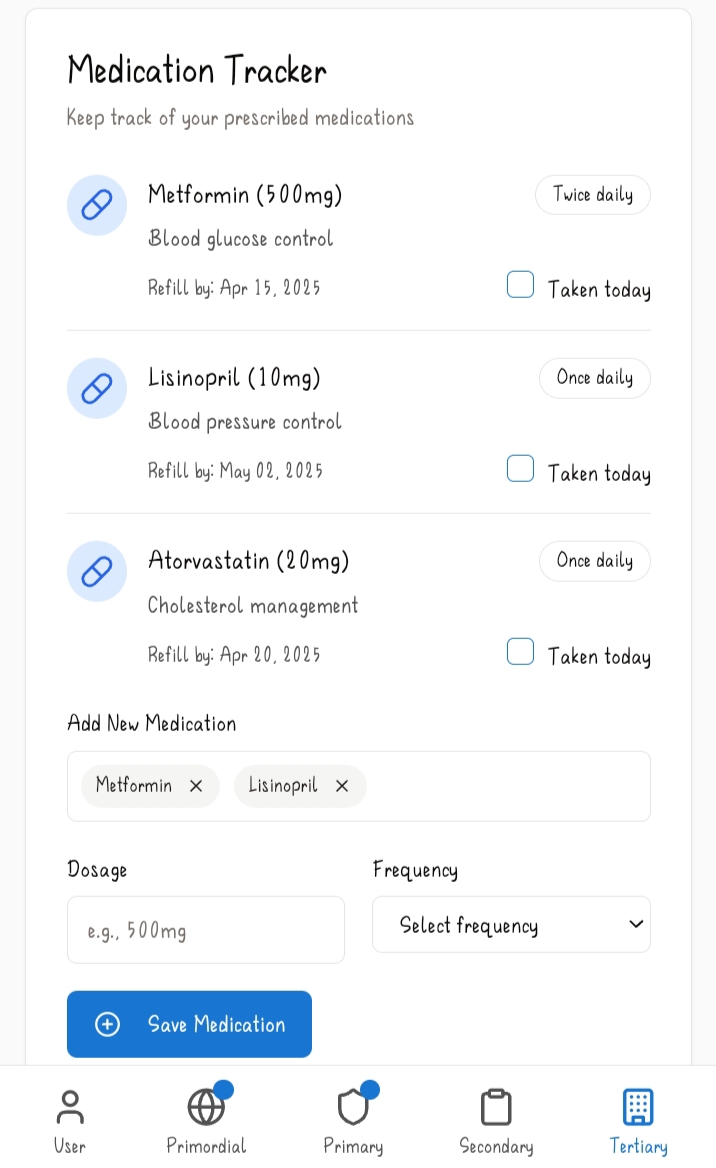This screenshot has width=716, height=1168.
Task: Open the User profile tab icon
Action: click(70, 1108)
